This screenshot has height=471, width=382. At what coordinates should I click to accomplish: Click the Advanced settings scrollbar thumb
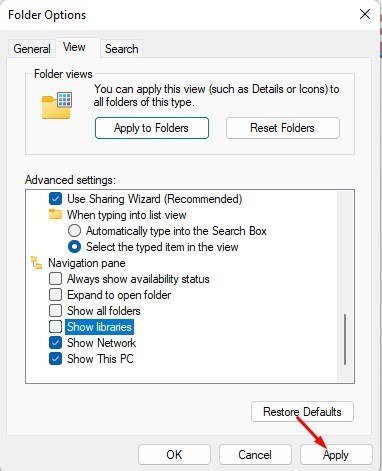[345, 339]
